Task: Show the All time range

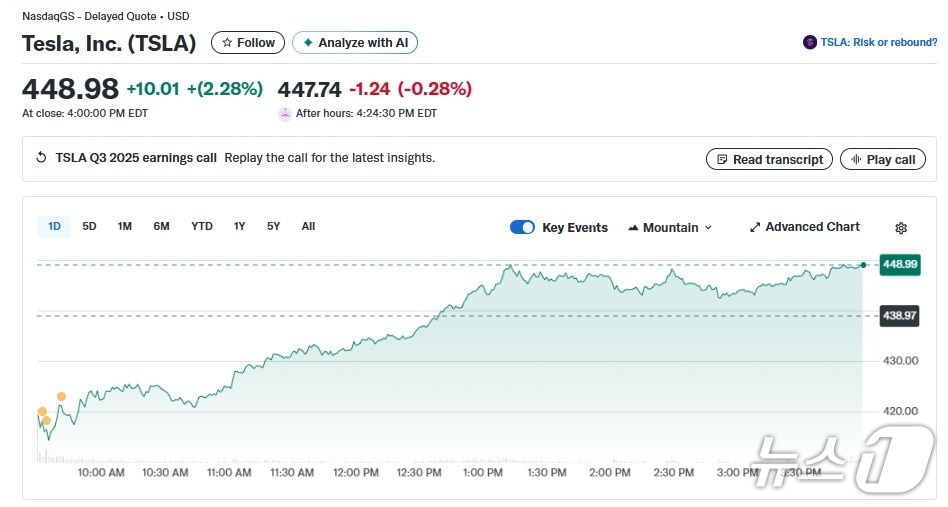Action: click(308, 227)
